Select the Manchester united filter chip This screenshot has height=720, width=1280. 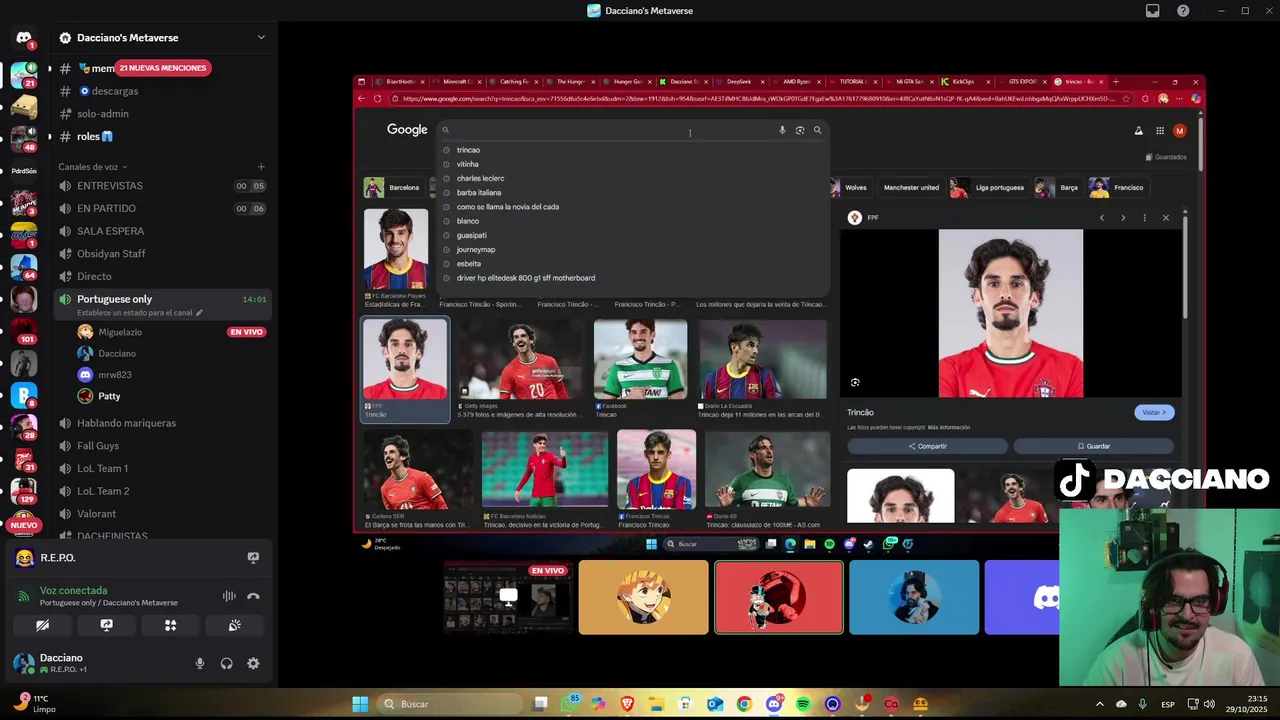[x=911, y=188]
